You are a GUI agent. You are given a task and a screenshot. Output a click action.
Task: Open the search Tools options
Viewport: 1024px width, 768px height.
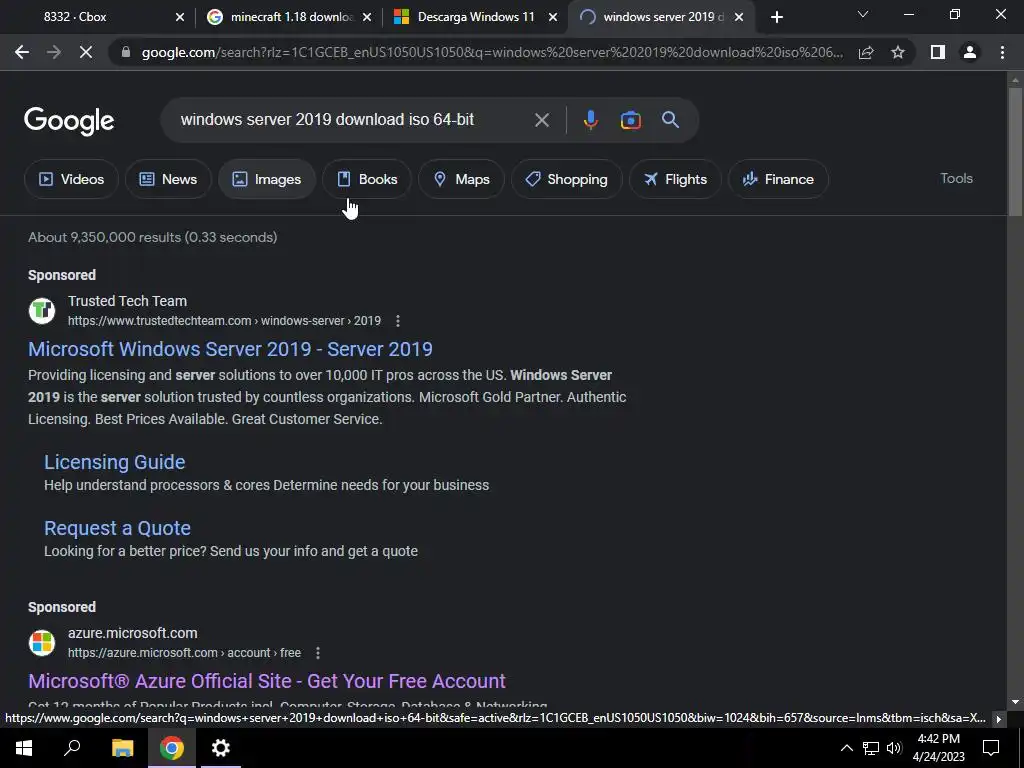956,178
